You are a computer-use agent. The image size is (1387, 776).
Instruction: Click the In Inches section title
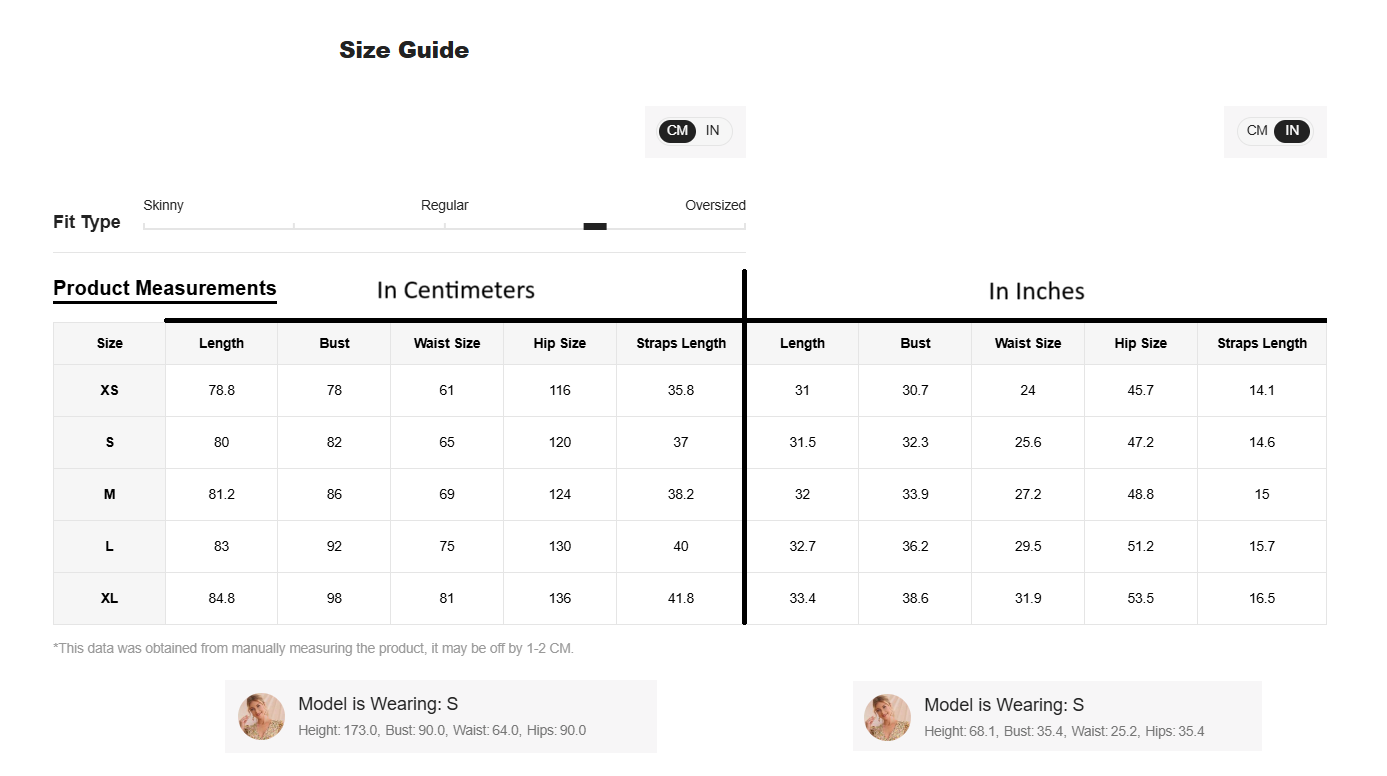[x=1036, y=292]
